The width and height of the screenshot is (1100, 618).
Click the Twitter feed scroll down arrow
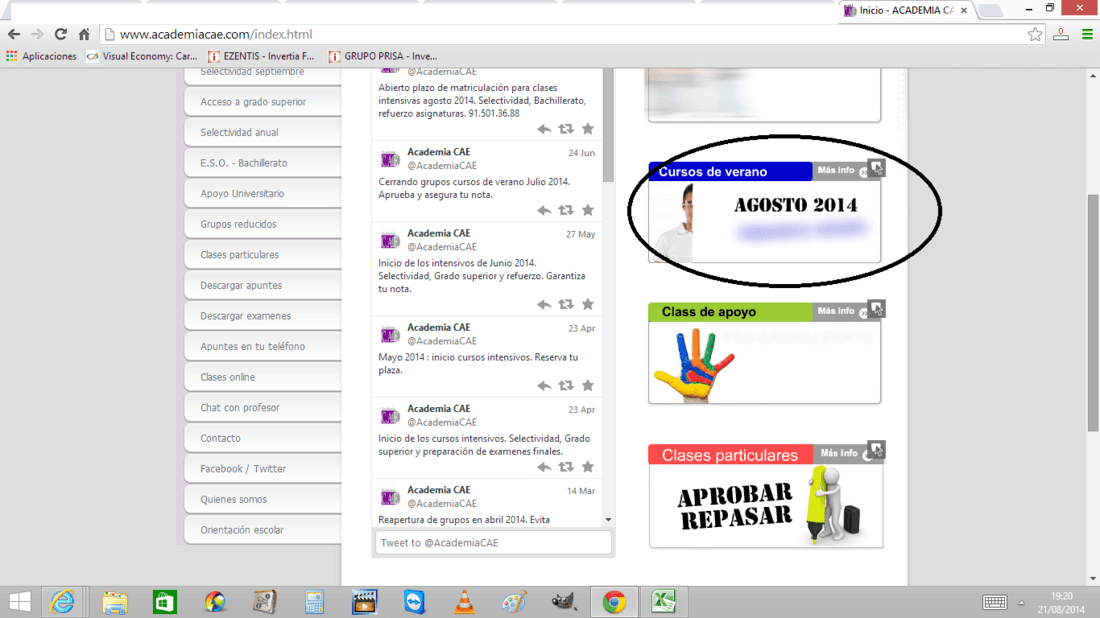[x=608, y=520]
